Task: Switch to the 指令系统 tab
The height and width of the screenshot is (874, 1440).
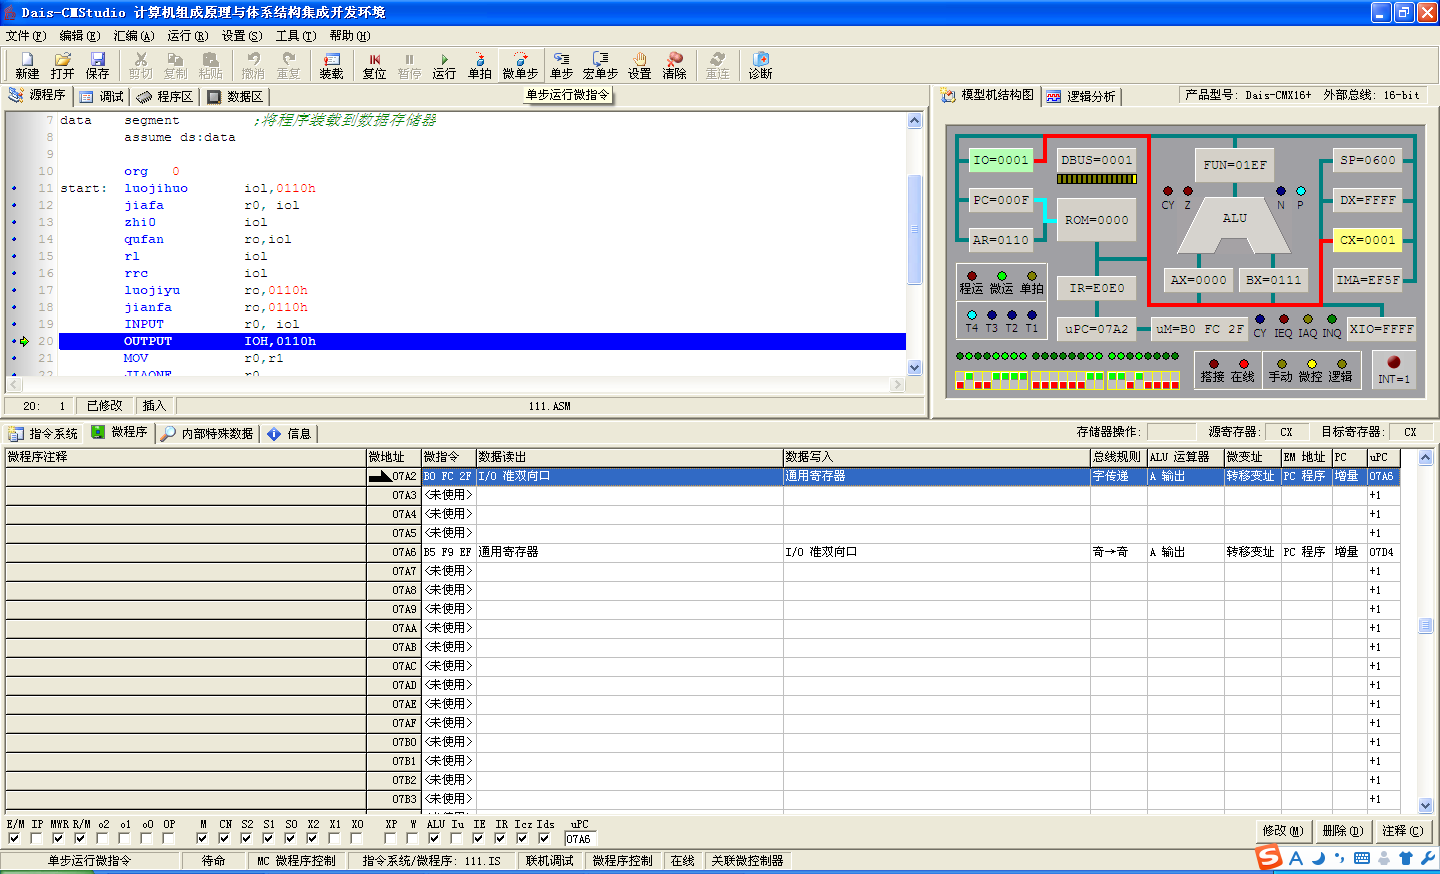Action: coord(43,434)
